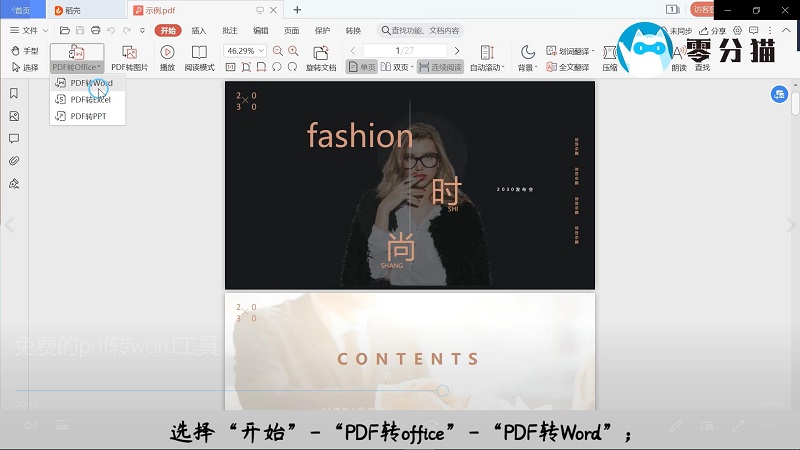Click the fit page icon
Viewport: 800px width, 450px height.
[x=246, y=67]
